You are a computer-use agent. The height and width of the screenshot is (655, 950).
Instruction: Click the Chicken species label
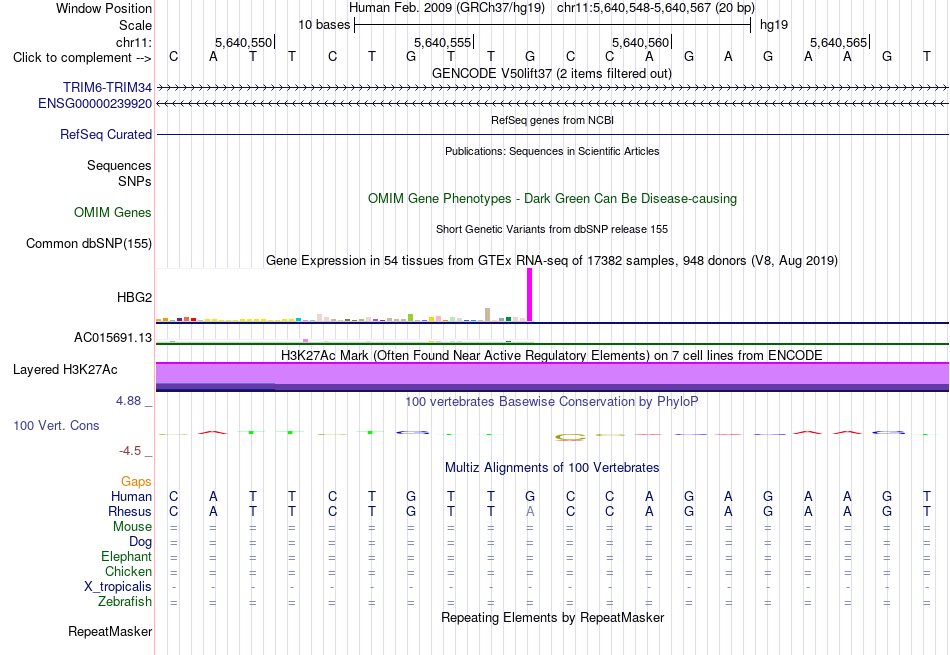(x=128, y=571)
